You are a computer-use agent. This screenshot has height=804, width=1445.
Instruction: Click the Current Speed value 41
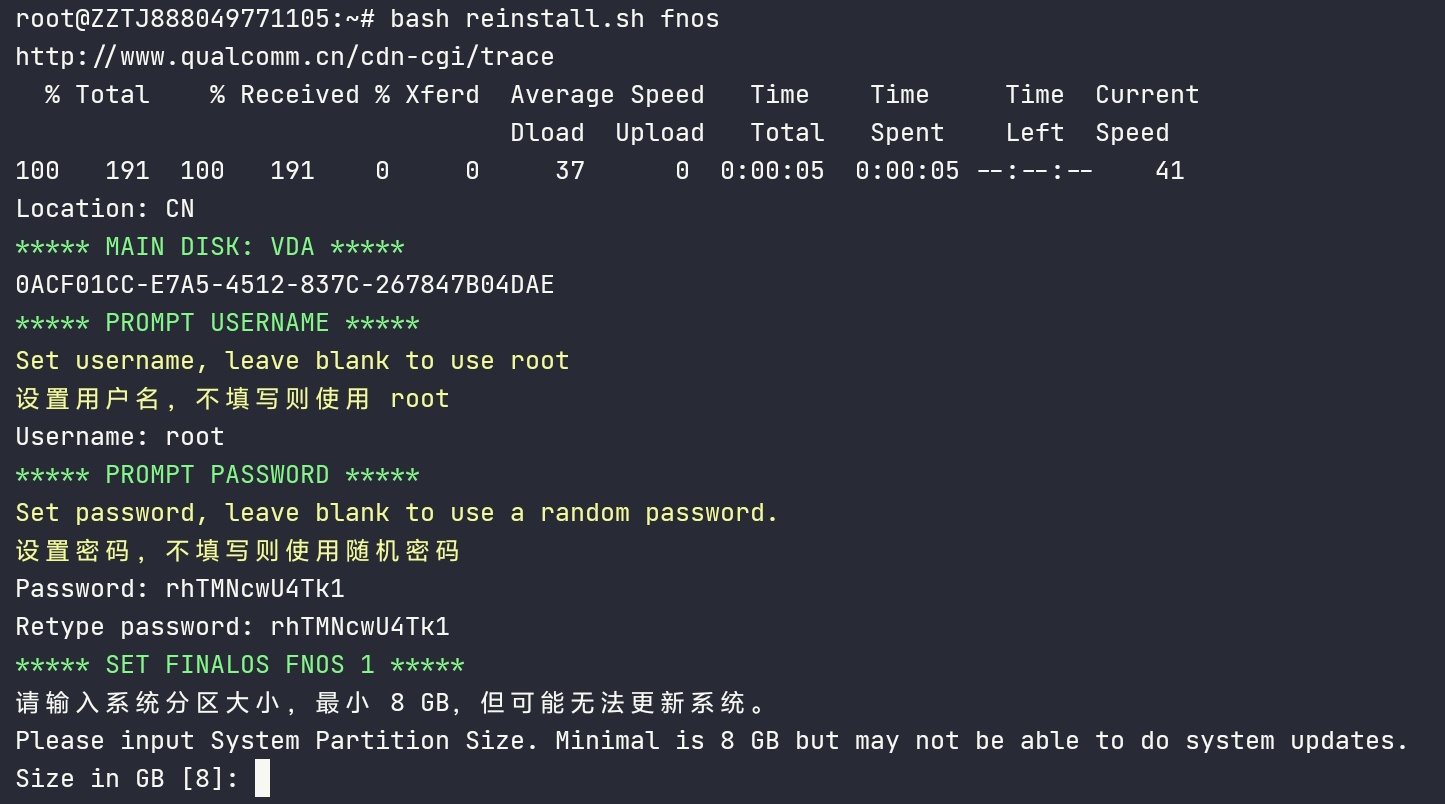tap(1170, 171)
